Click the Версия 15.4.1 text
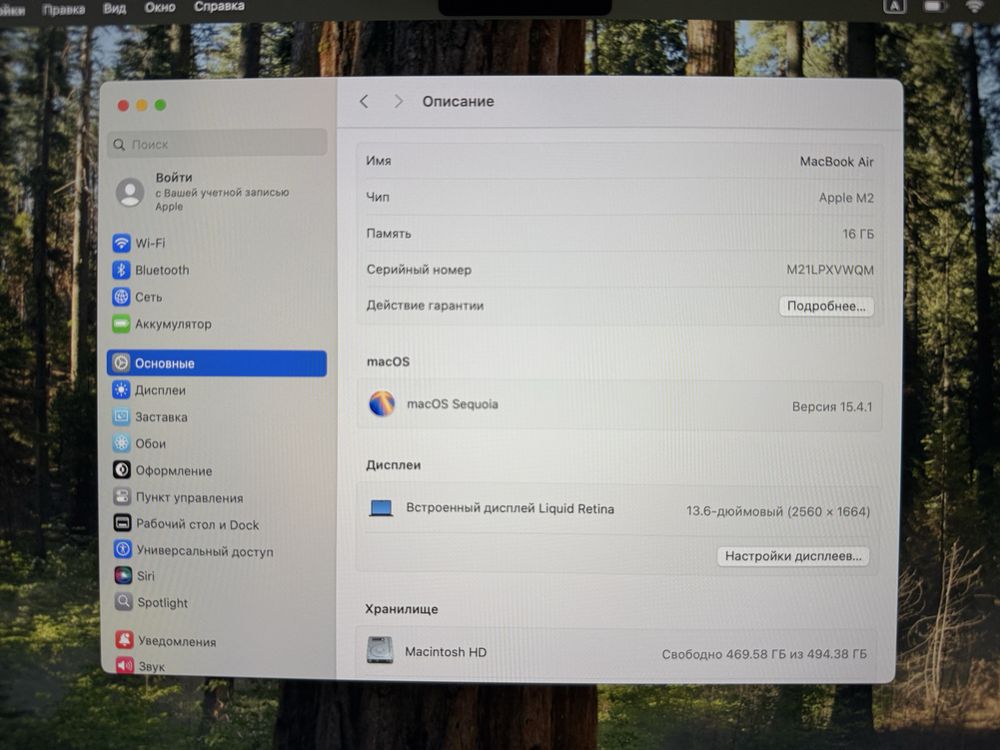Viewport: 1000px width, 750px height. 832,406
